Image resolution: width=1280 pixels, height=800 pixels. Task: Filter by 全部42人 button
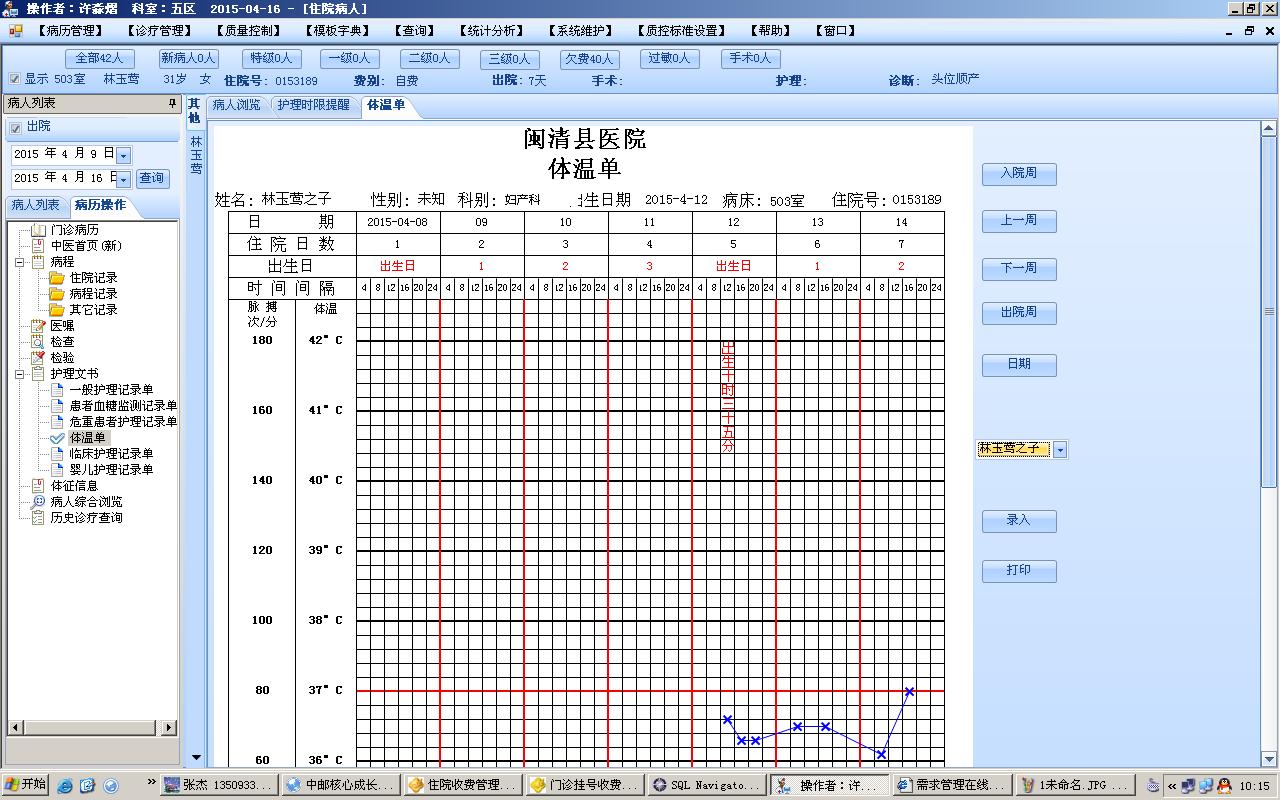tap(99, 59)
